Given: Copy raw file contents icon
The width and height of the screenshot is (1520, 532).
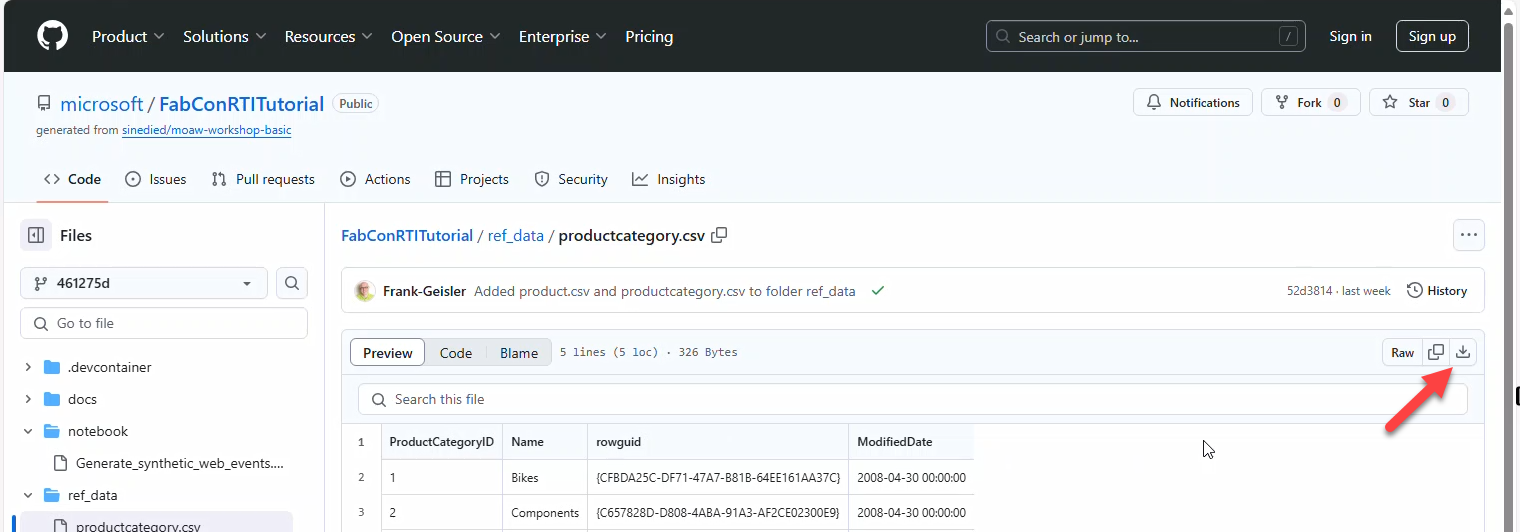Looking at the screenshot, I should (1436, 352).
